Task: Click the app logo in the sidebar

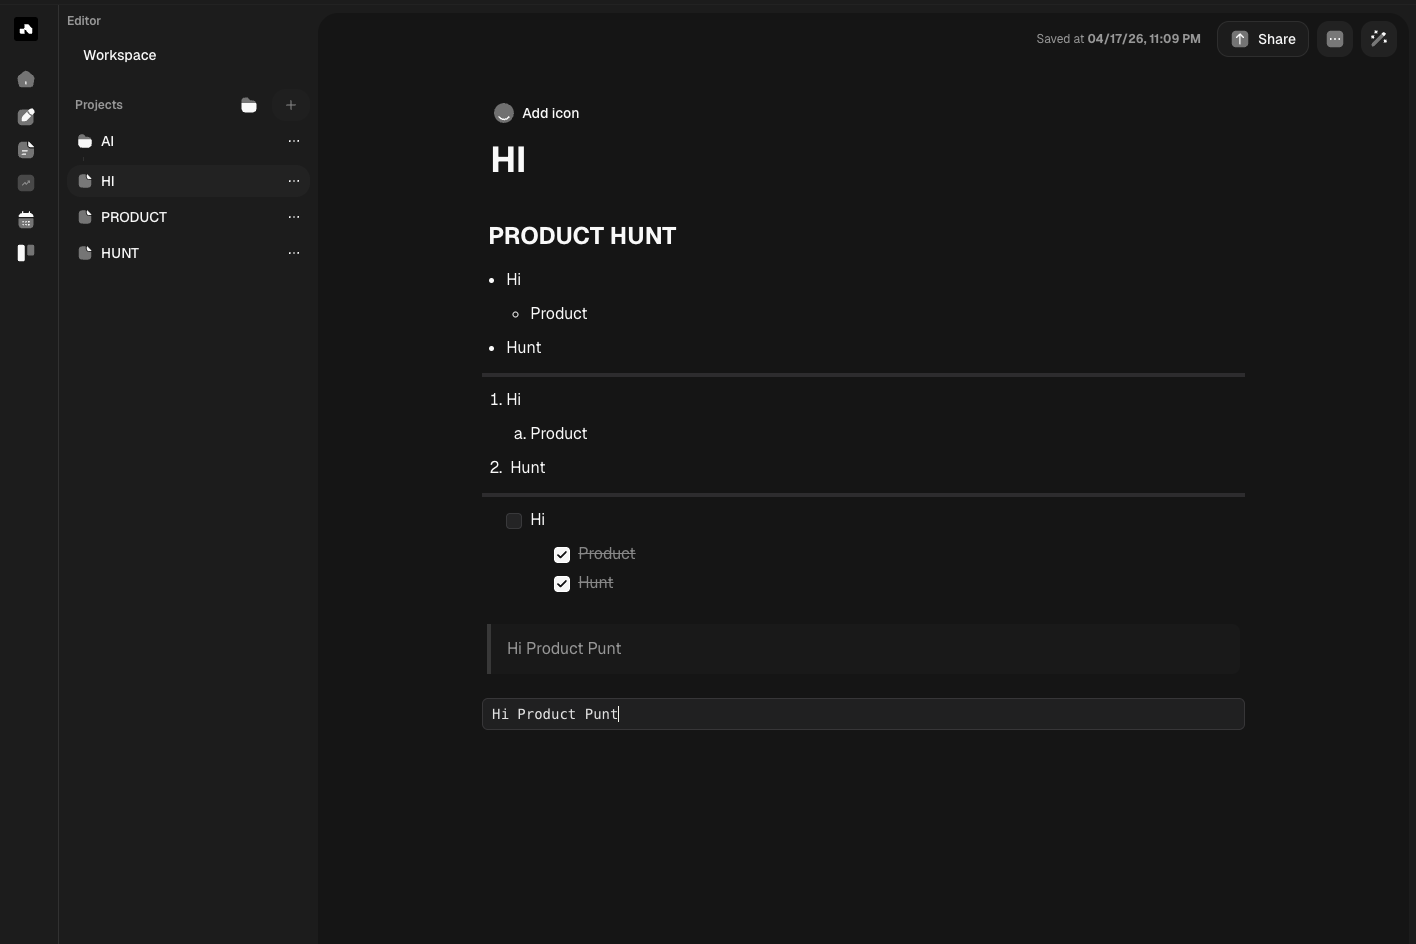Action: 26,29
